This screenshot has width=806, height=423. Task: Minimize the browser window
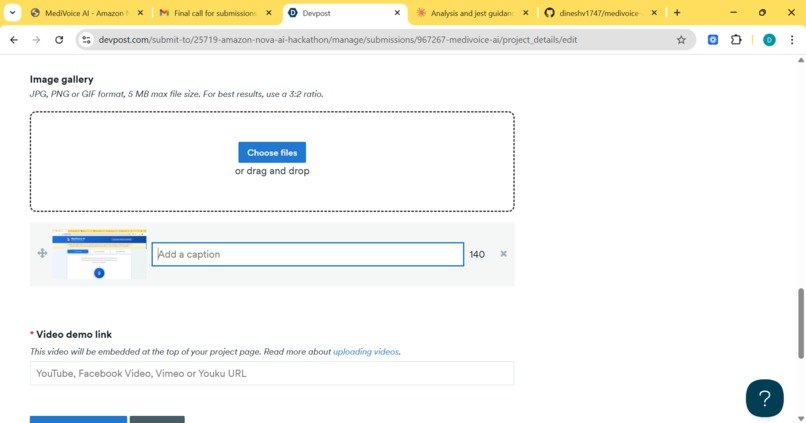pyautogui.click(x=734, y=13)
